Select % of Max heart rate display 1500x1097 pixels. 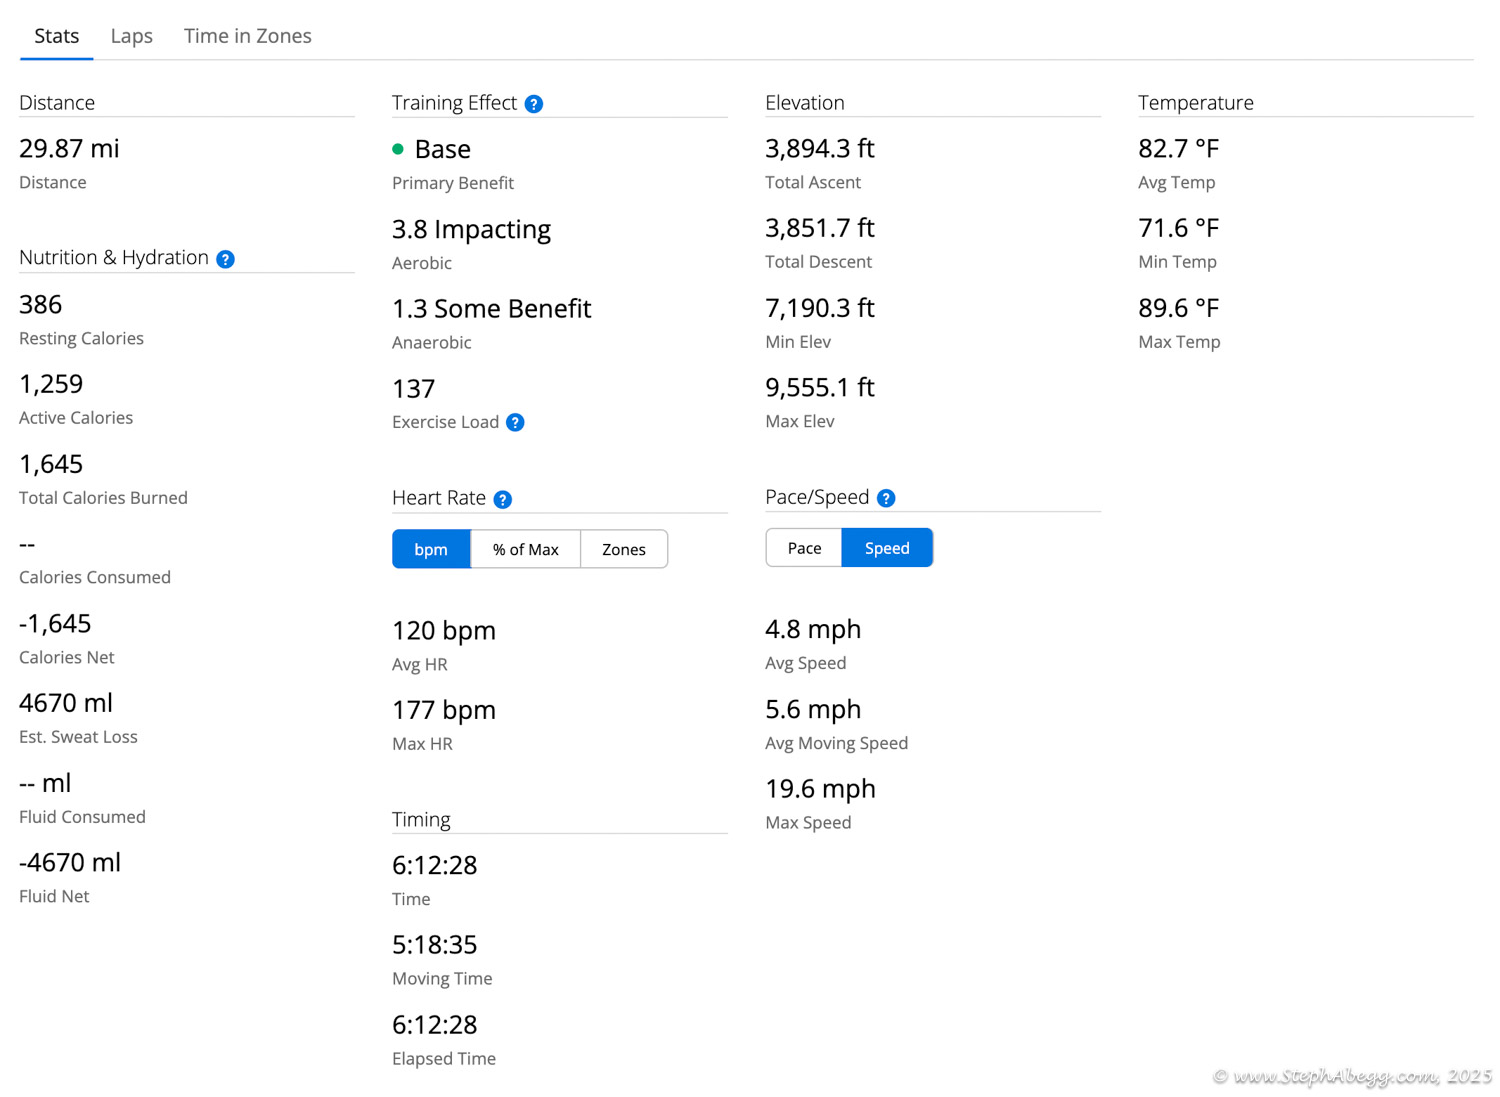tap(526, 549)
